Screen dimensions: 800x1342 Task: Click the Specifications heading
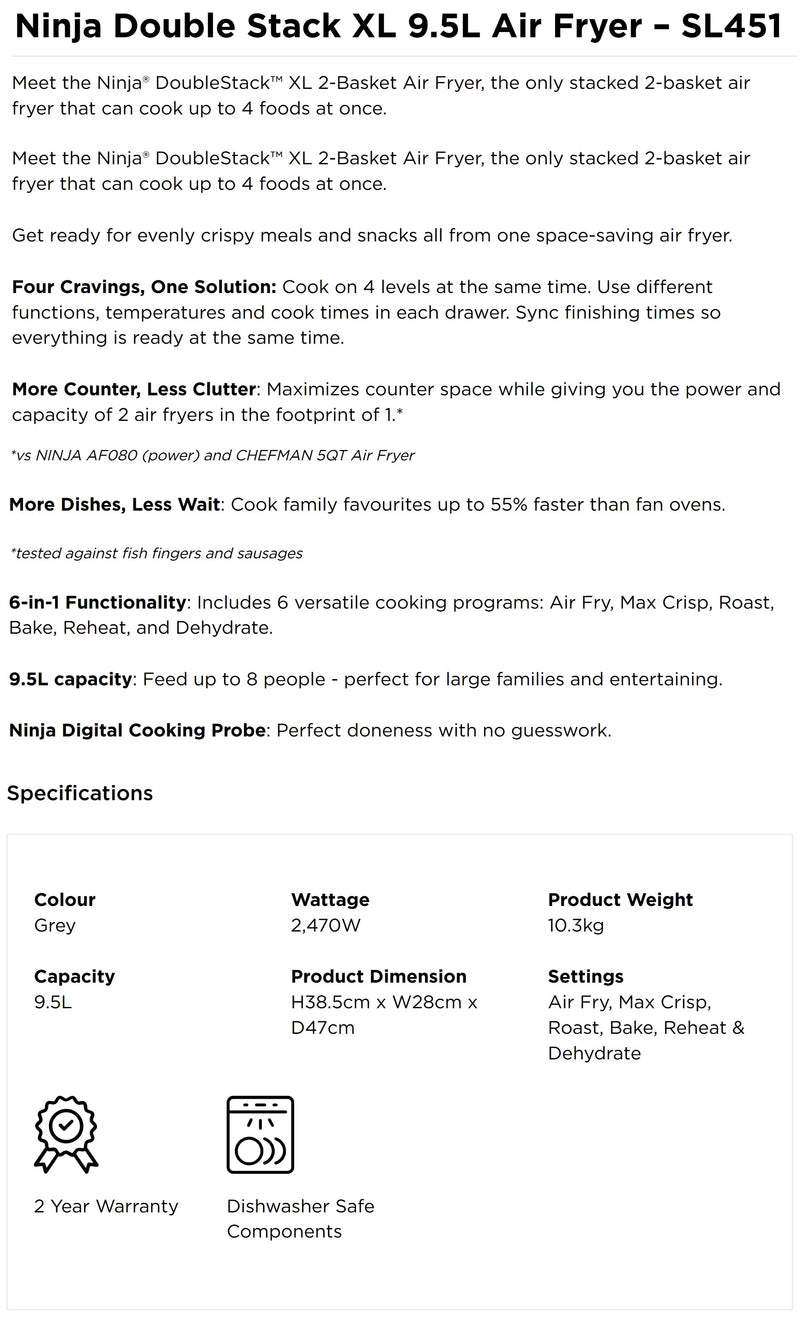coord(80,793)
